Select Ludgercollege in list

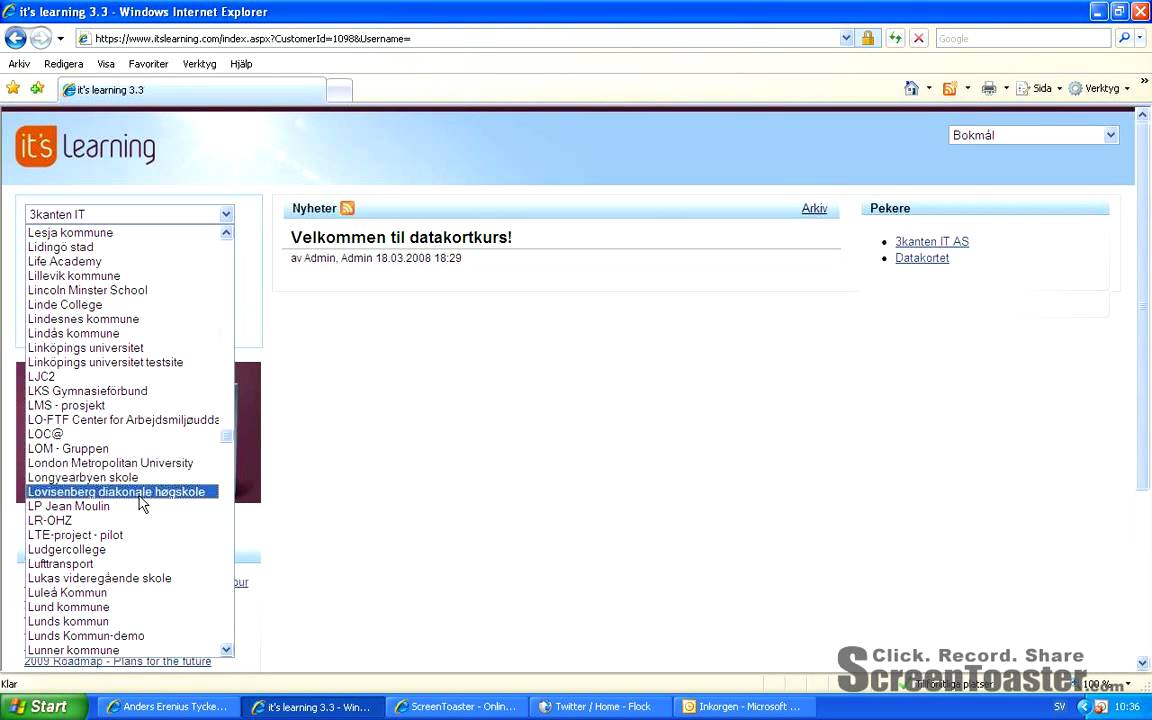coord(122,550)
